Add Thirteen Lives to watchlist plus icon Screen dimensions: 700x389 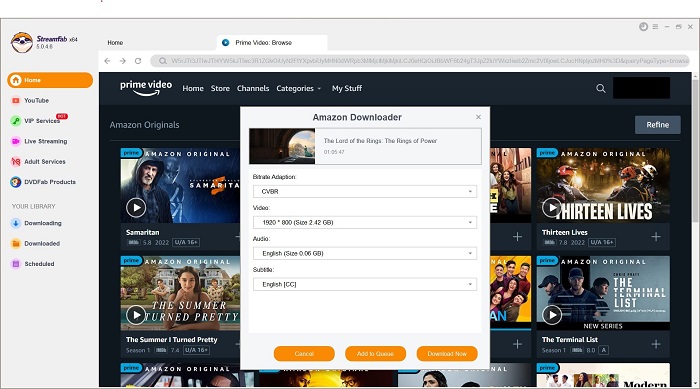tap(656, 236)
